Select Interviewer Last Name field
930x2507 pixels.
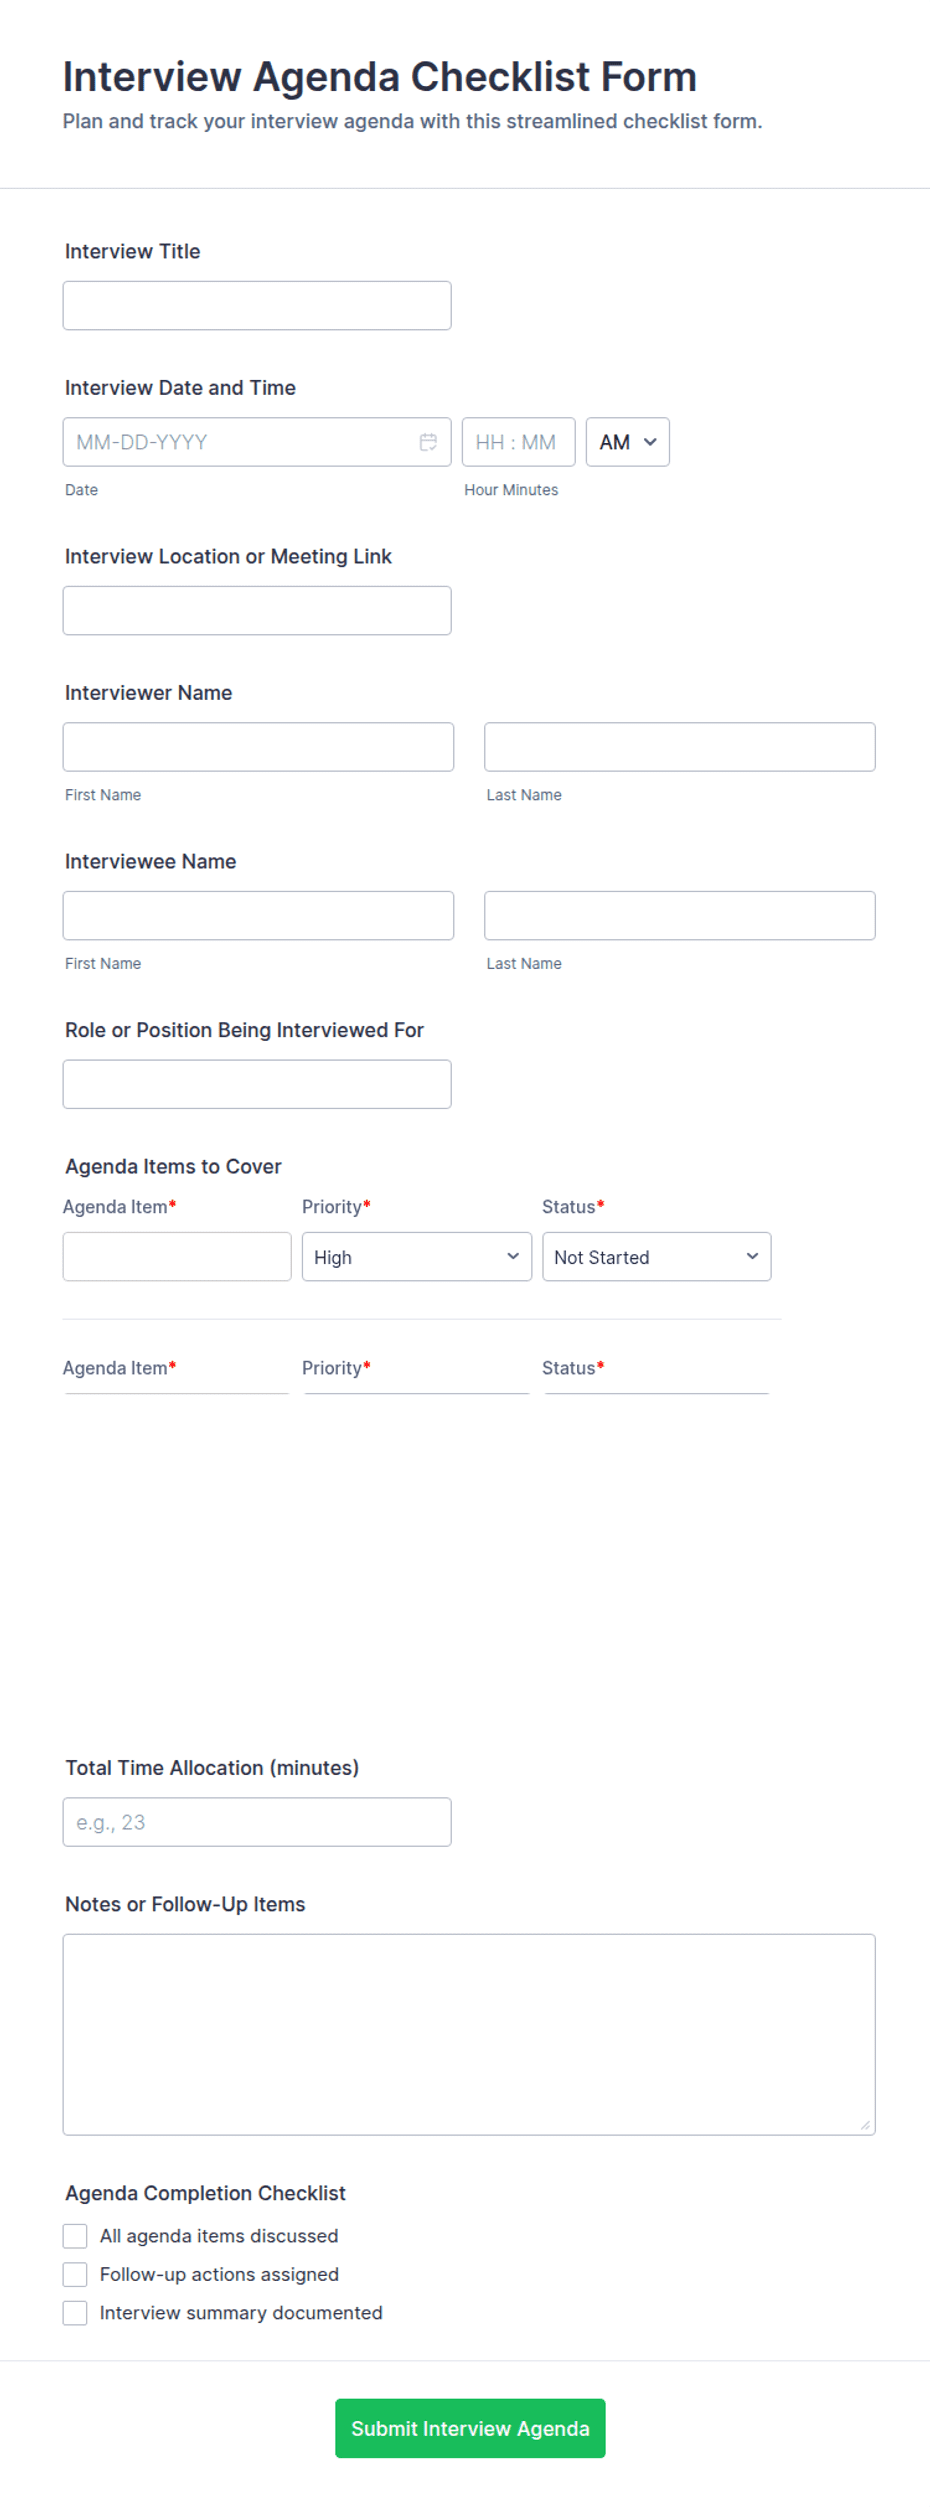(679, 747)
